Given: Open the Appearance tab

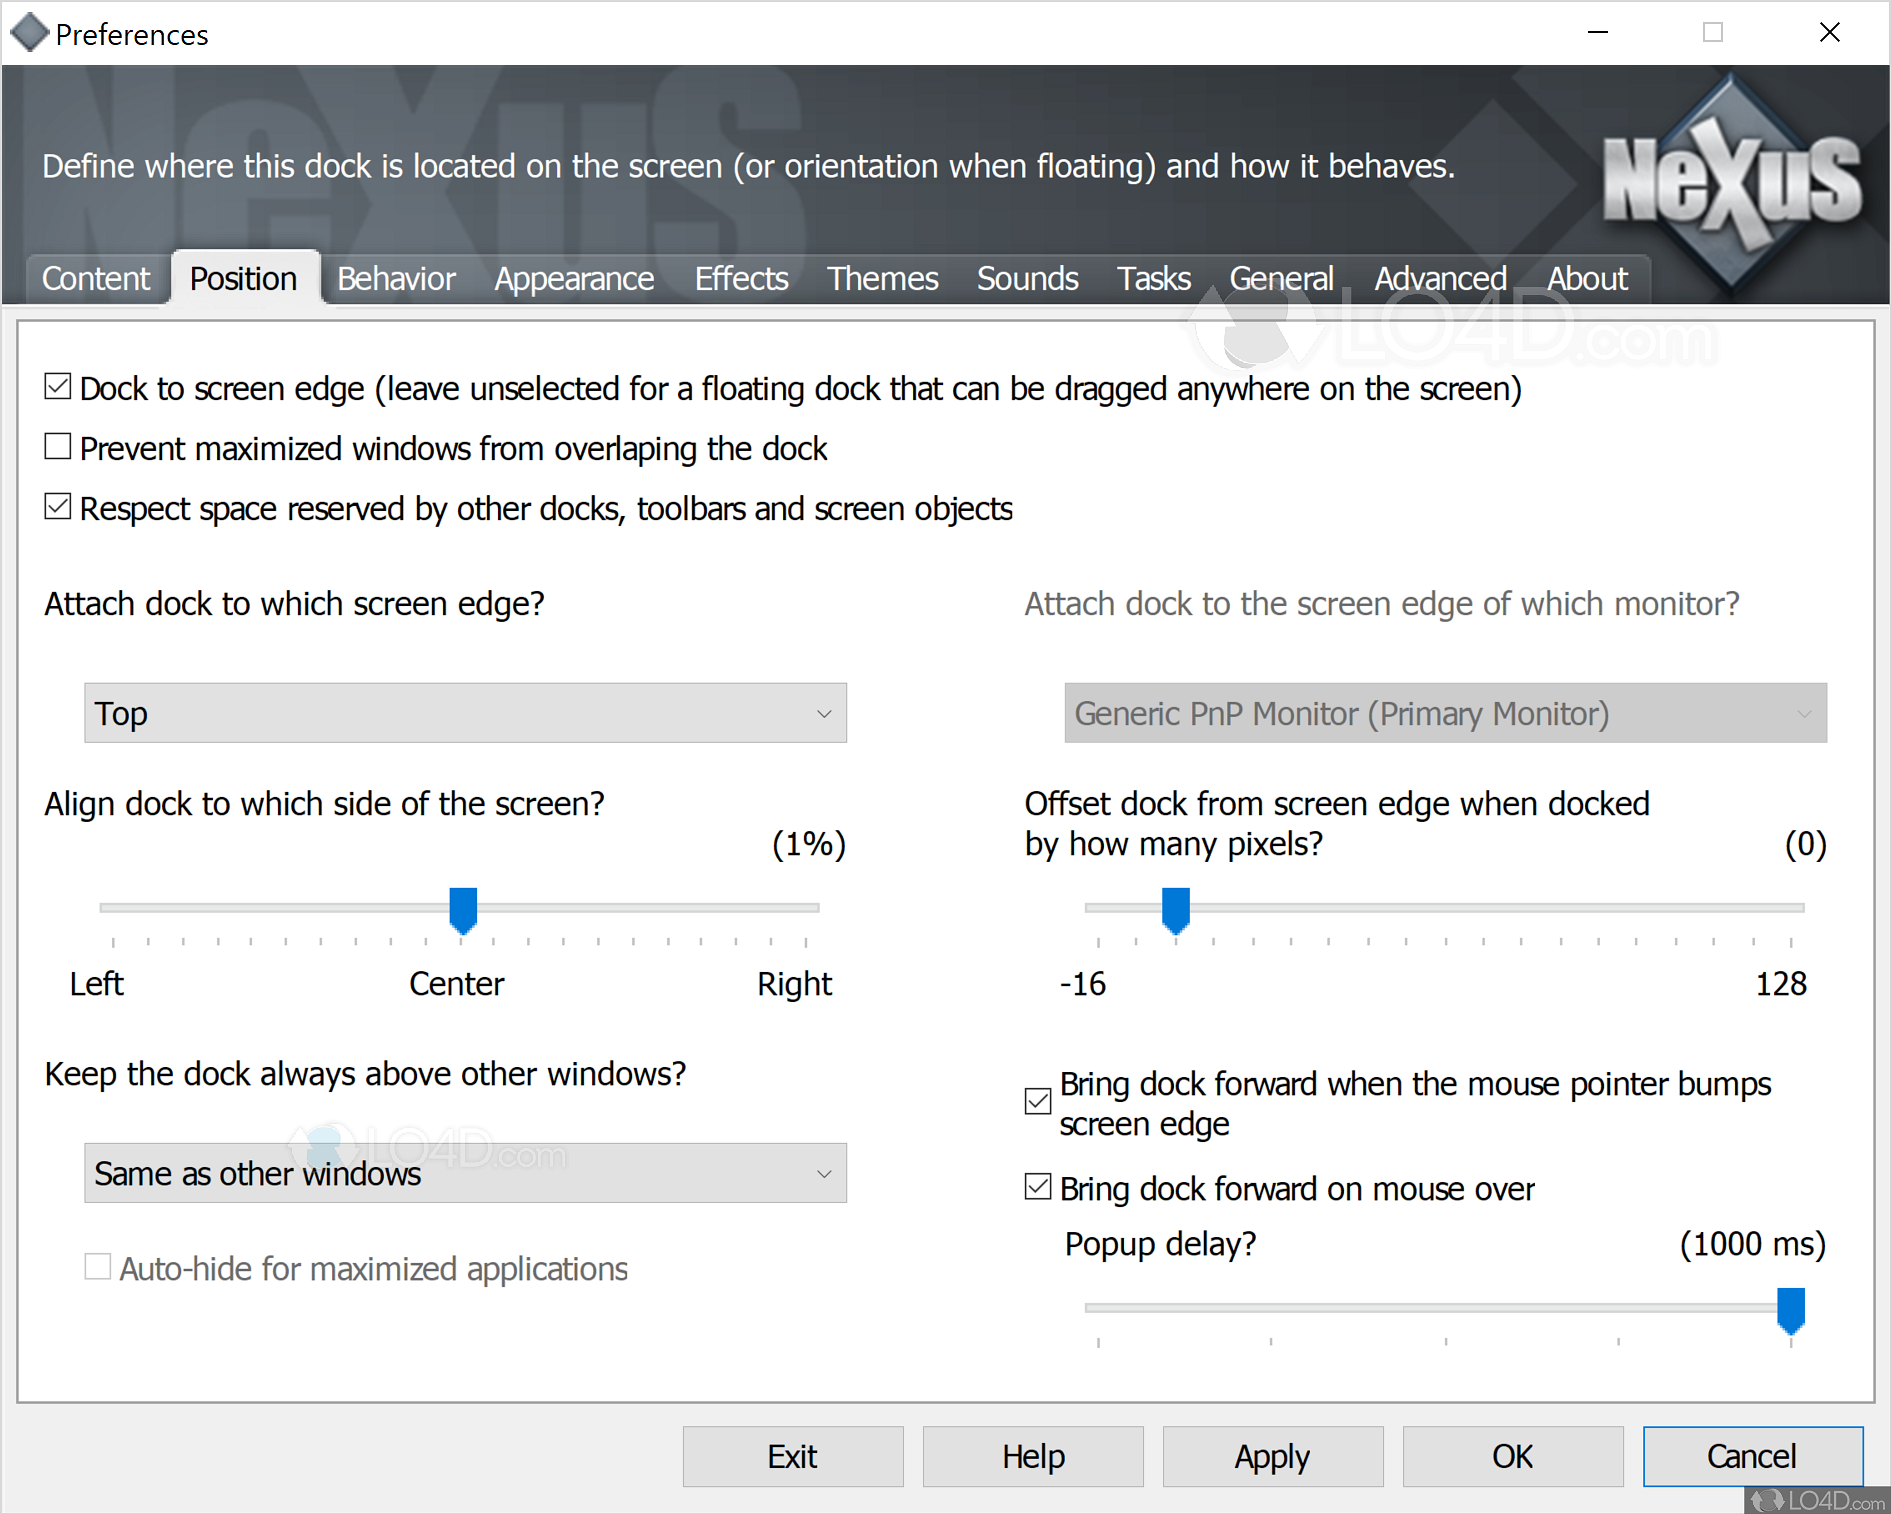Looking at the screenshot, I should pos(574,279).
